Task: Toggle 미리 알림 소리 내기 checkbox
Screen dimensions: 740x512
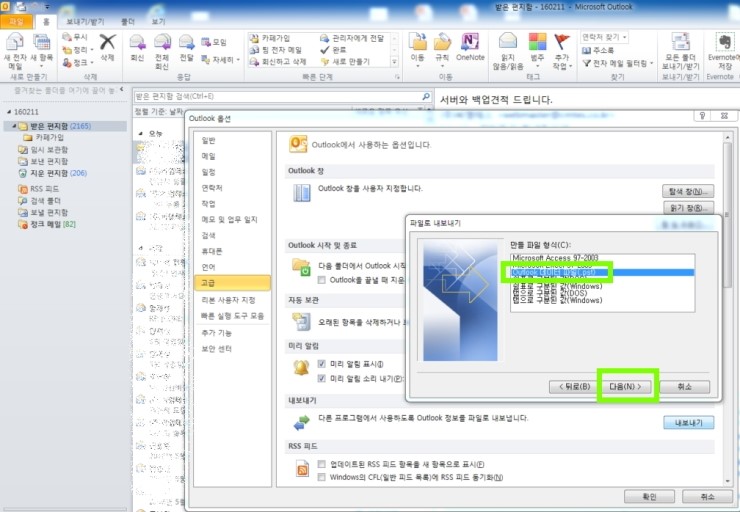Action: (x=321, y=378)
